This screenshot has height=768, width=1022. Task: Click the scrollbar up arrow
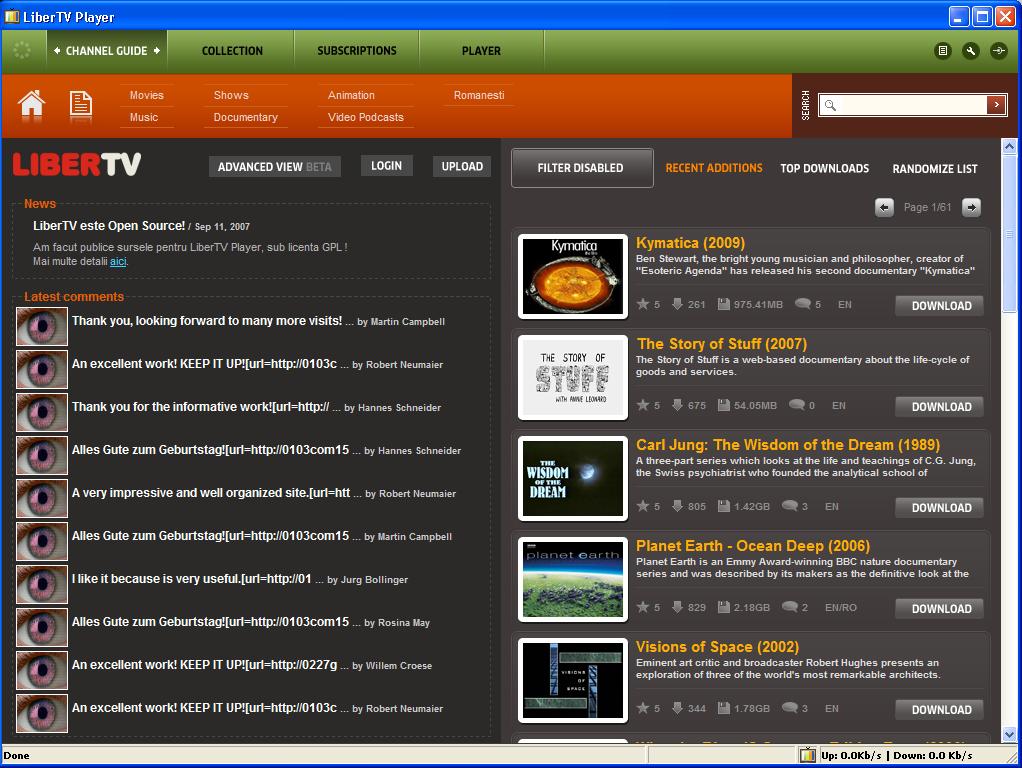[1009, 147]
